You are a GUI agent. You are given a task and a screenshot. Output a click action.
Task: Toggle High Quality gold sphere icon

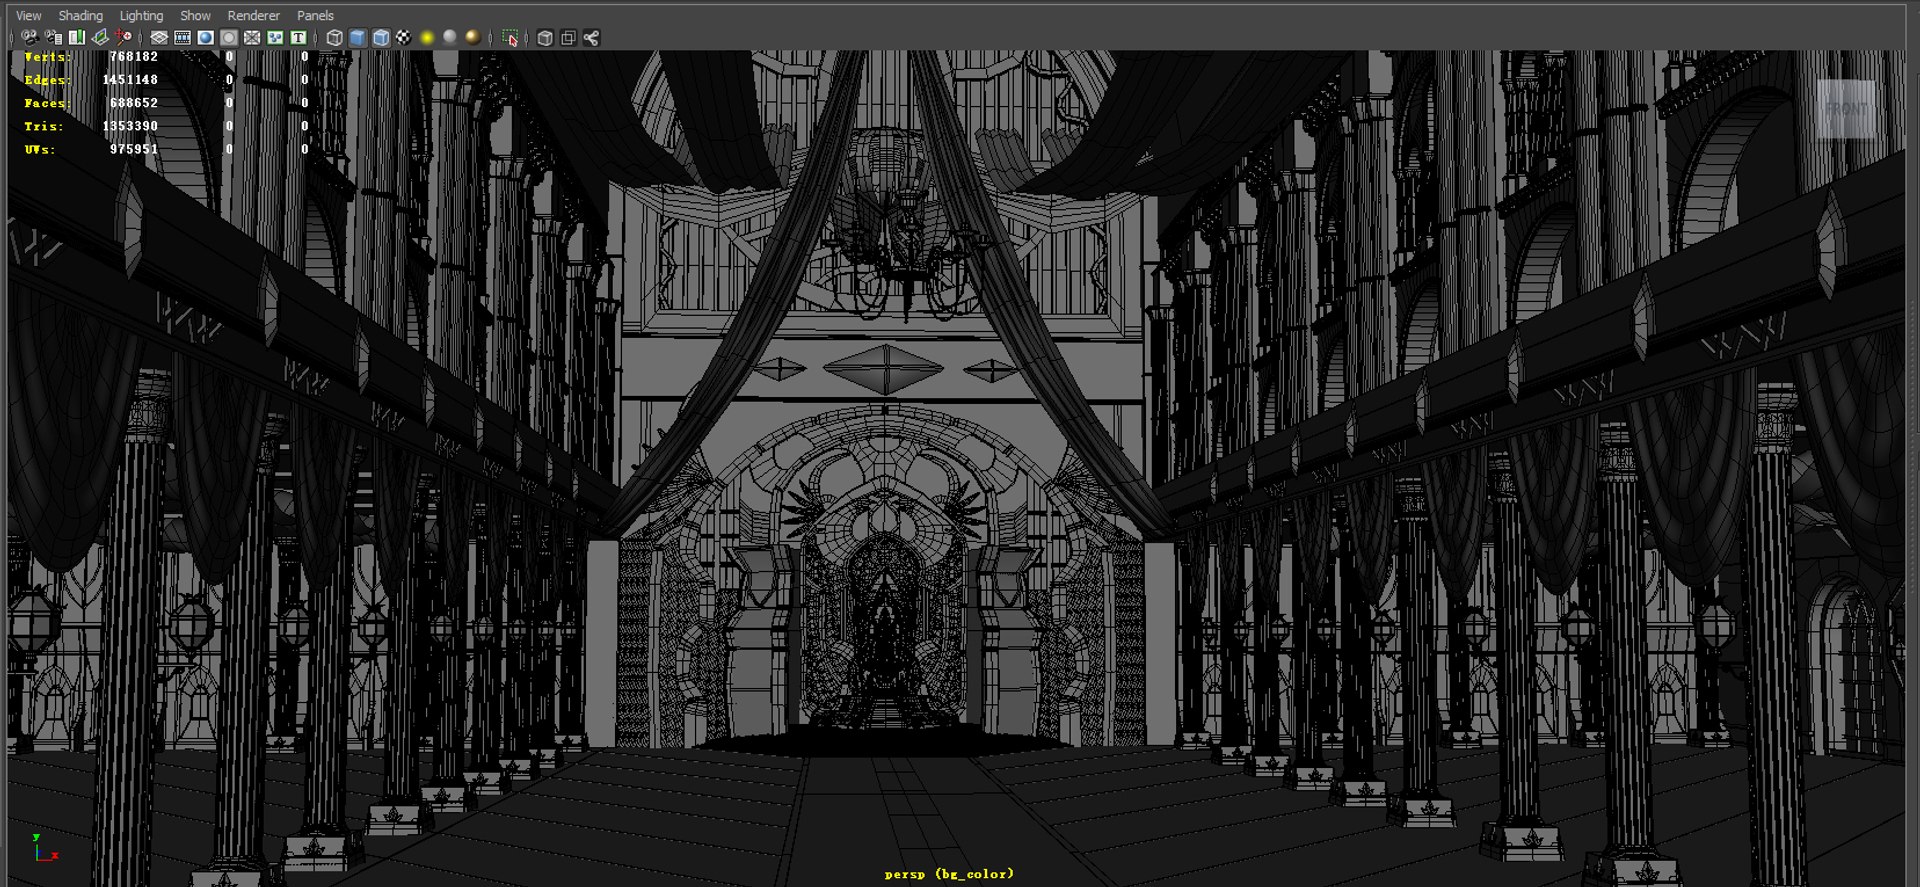point(473,38)
